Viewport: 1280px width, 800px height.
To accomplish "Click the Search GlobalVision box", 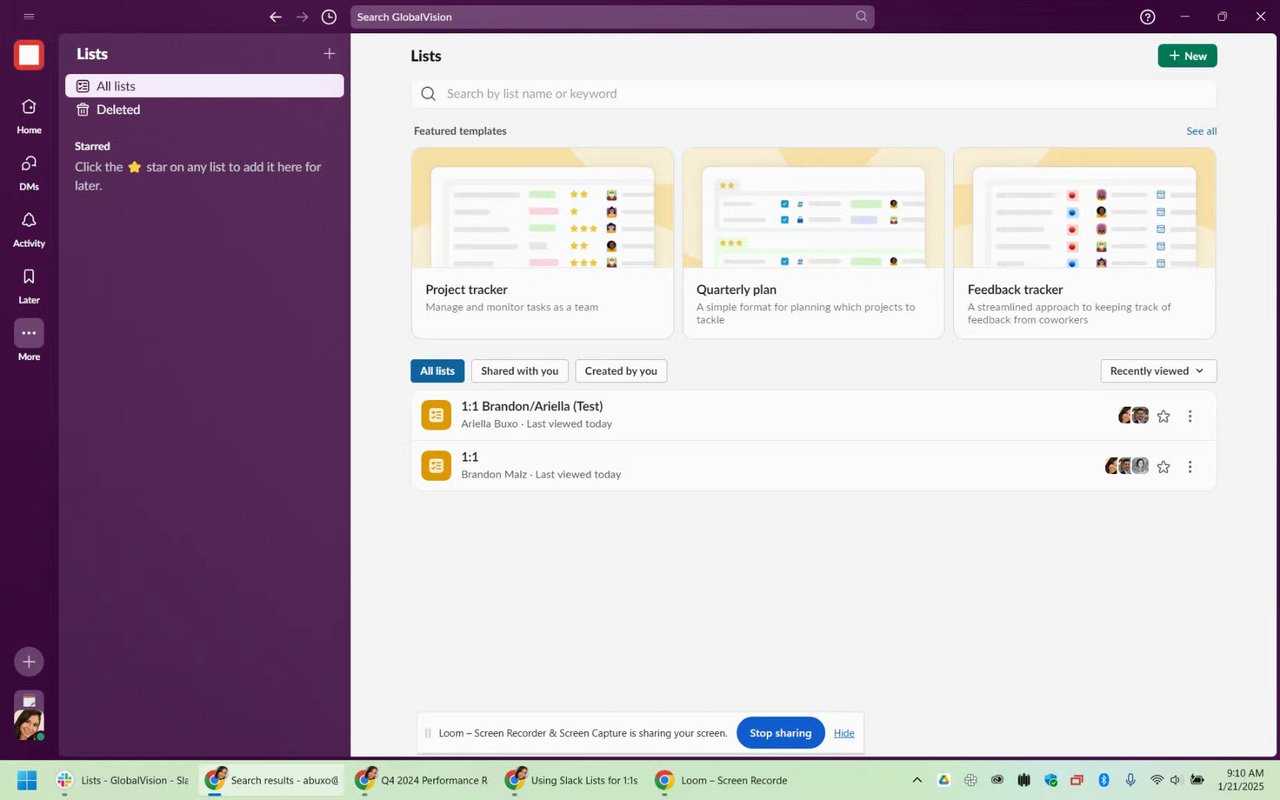I will tap(612, 17).
